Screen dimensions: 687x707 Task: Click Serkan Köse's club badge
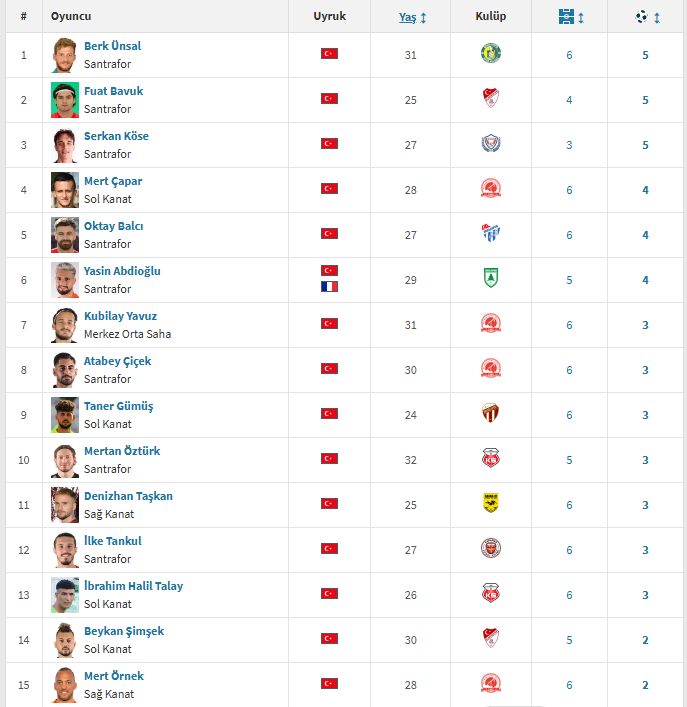tap(490, 143)
